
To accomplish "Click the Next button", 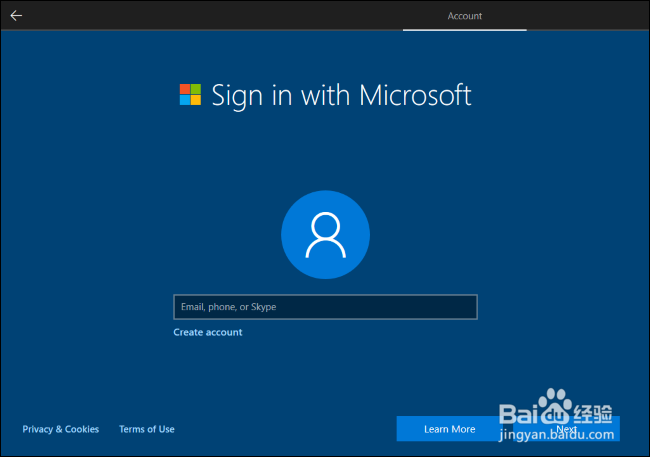I will 566,429.
